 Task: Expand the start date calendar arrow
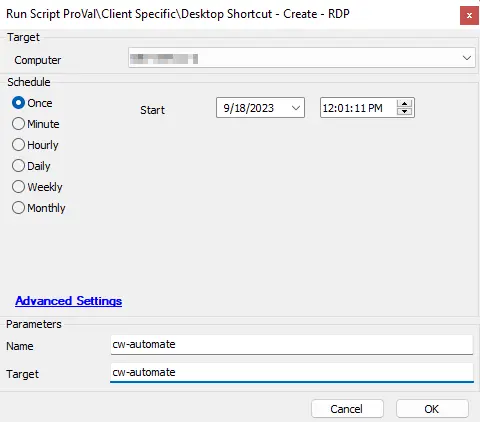[296, 108]
